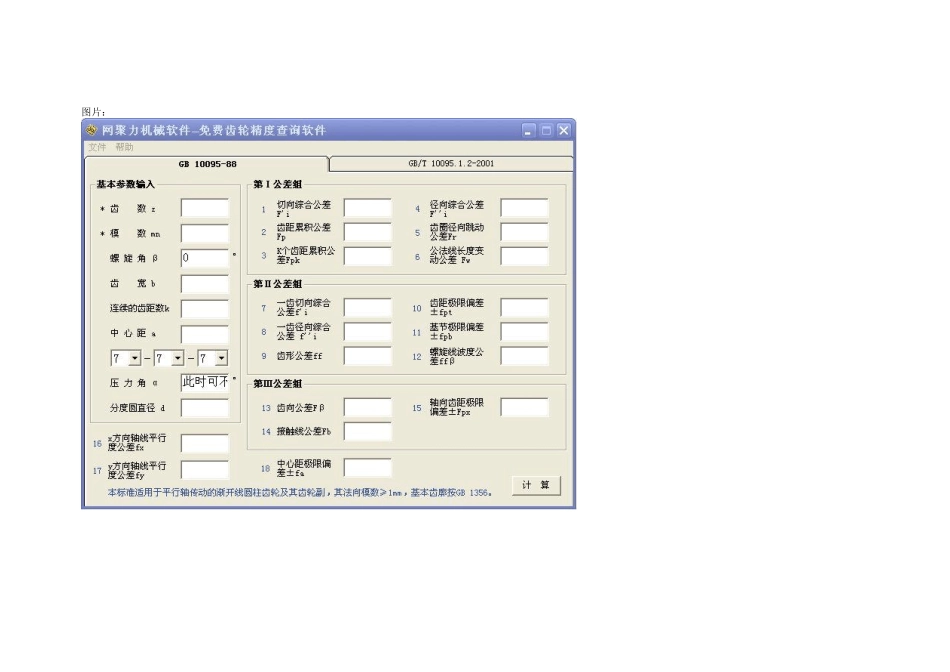
Task: Expand the first accuracy grade dropdown
Action: coord(135,359)
